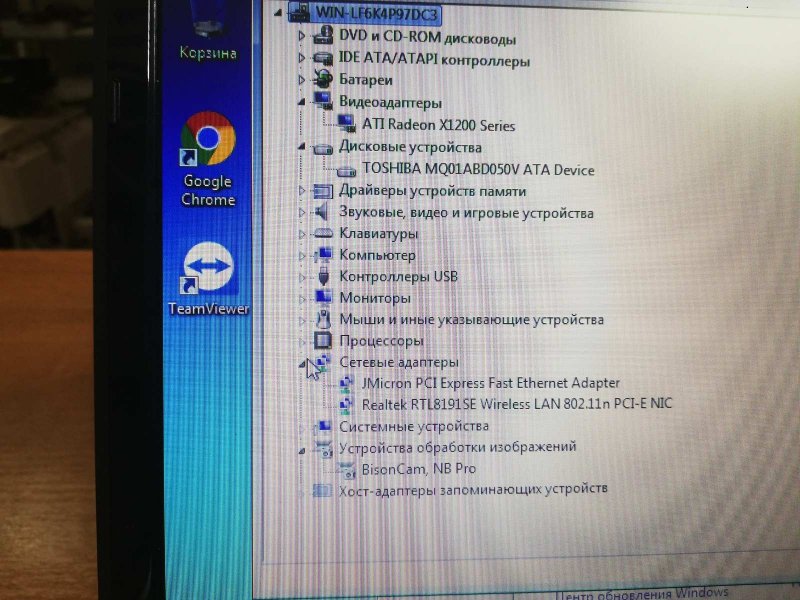
Task: Collapse the Сетевые адаптеры node
Action: coord(304,361)
